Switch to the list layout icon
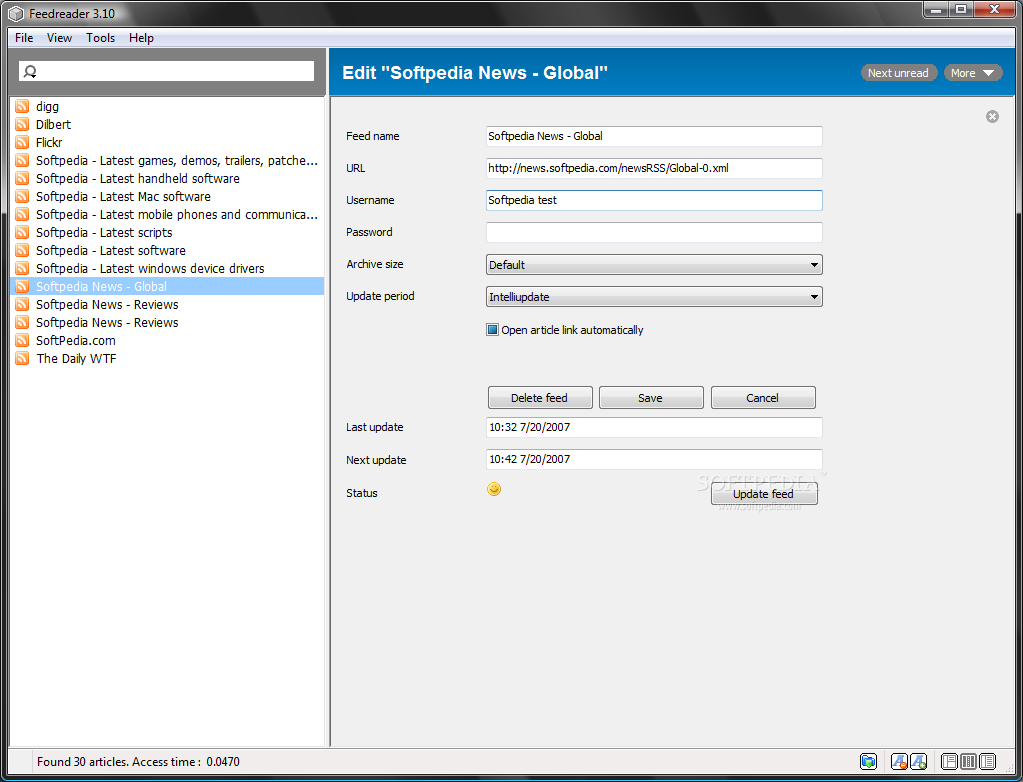 coord(987,761)
